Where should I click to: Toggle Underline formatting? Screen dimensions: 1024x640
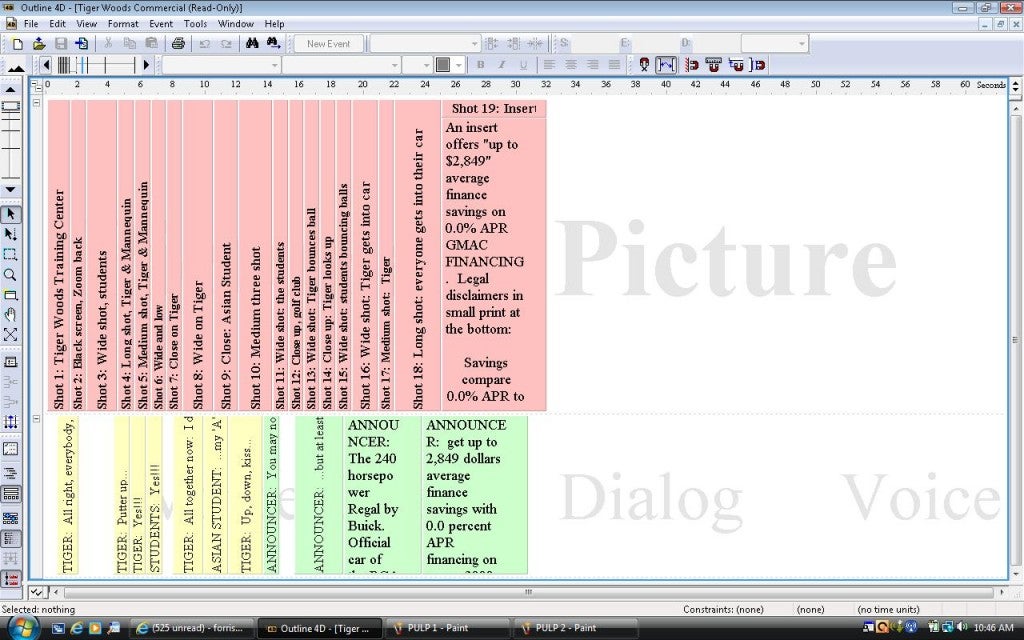(523, 65)
